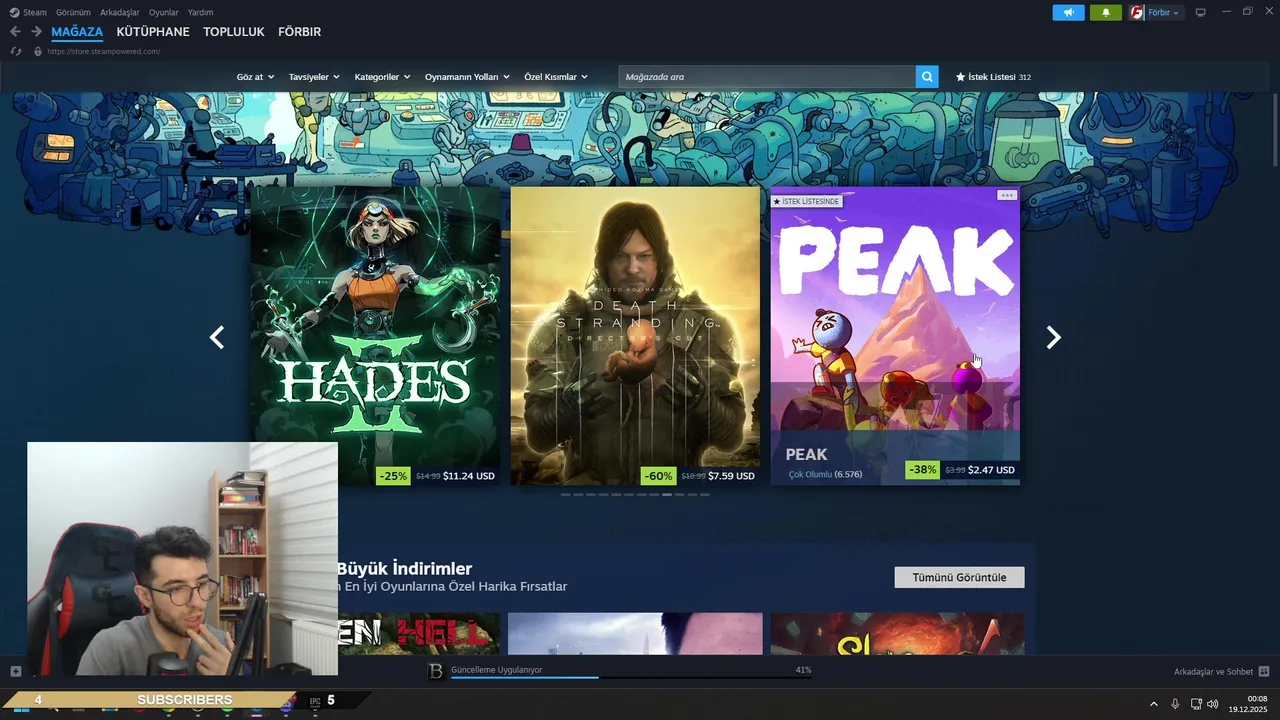Open the FÖRBİR profile tab

(299, 32)
